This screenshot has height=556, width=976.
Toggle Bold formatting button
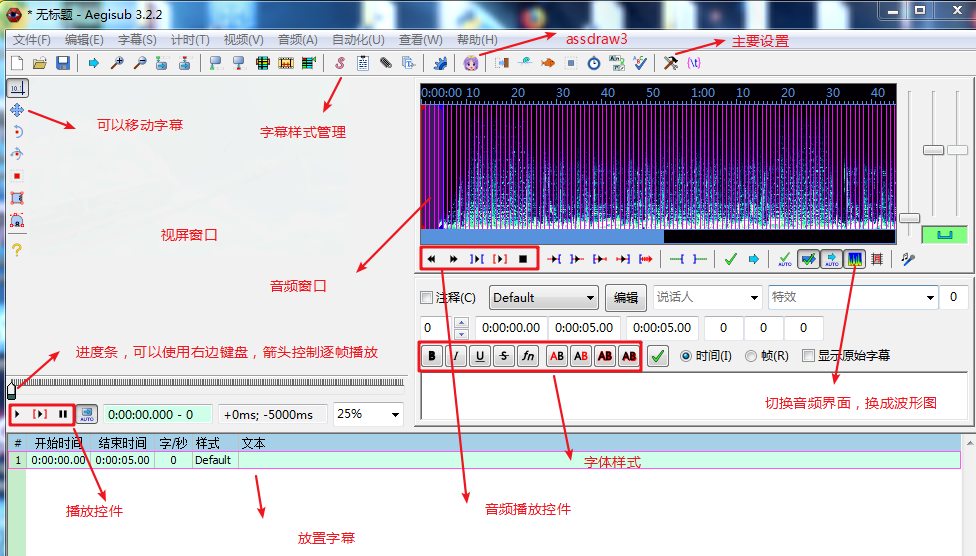[x=431, y=356]
